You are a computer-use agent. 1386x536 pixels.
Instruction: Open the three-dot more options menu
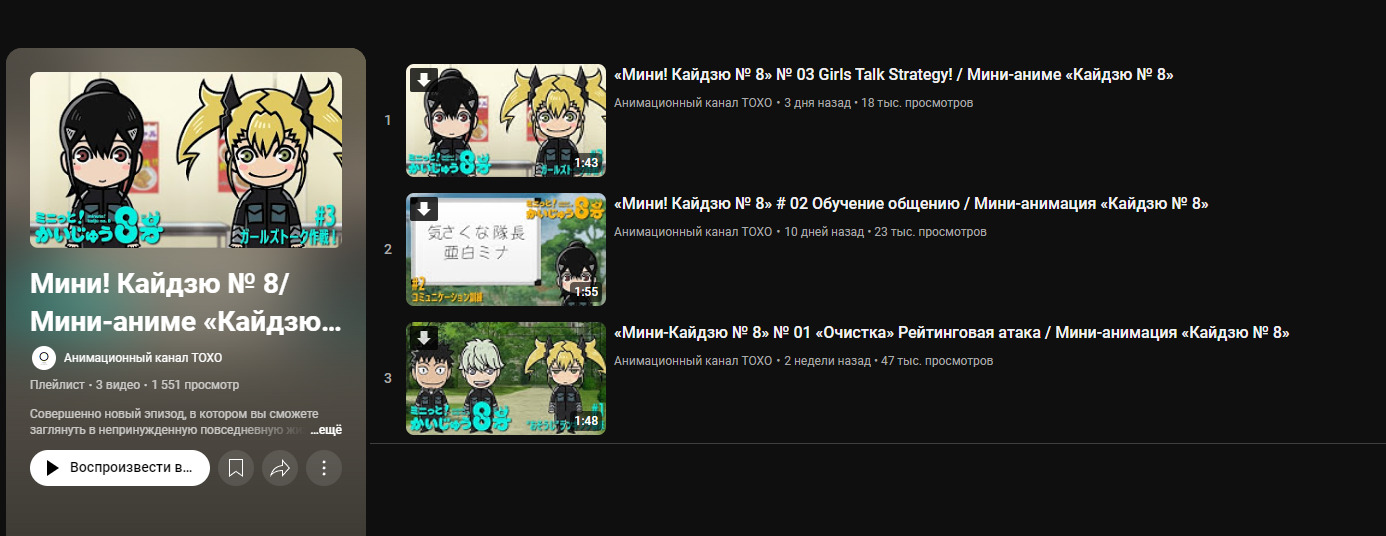pyautogui.click(x=324, y=468)
